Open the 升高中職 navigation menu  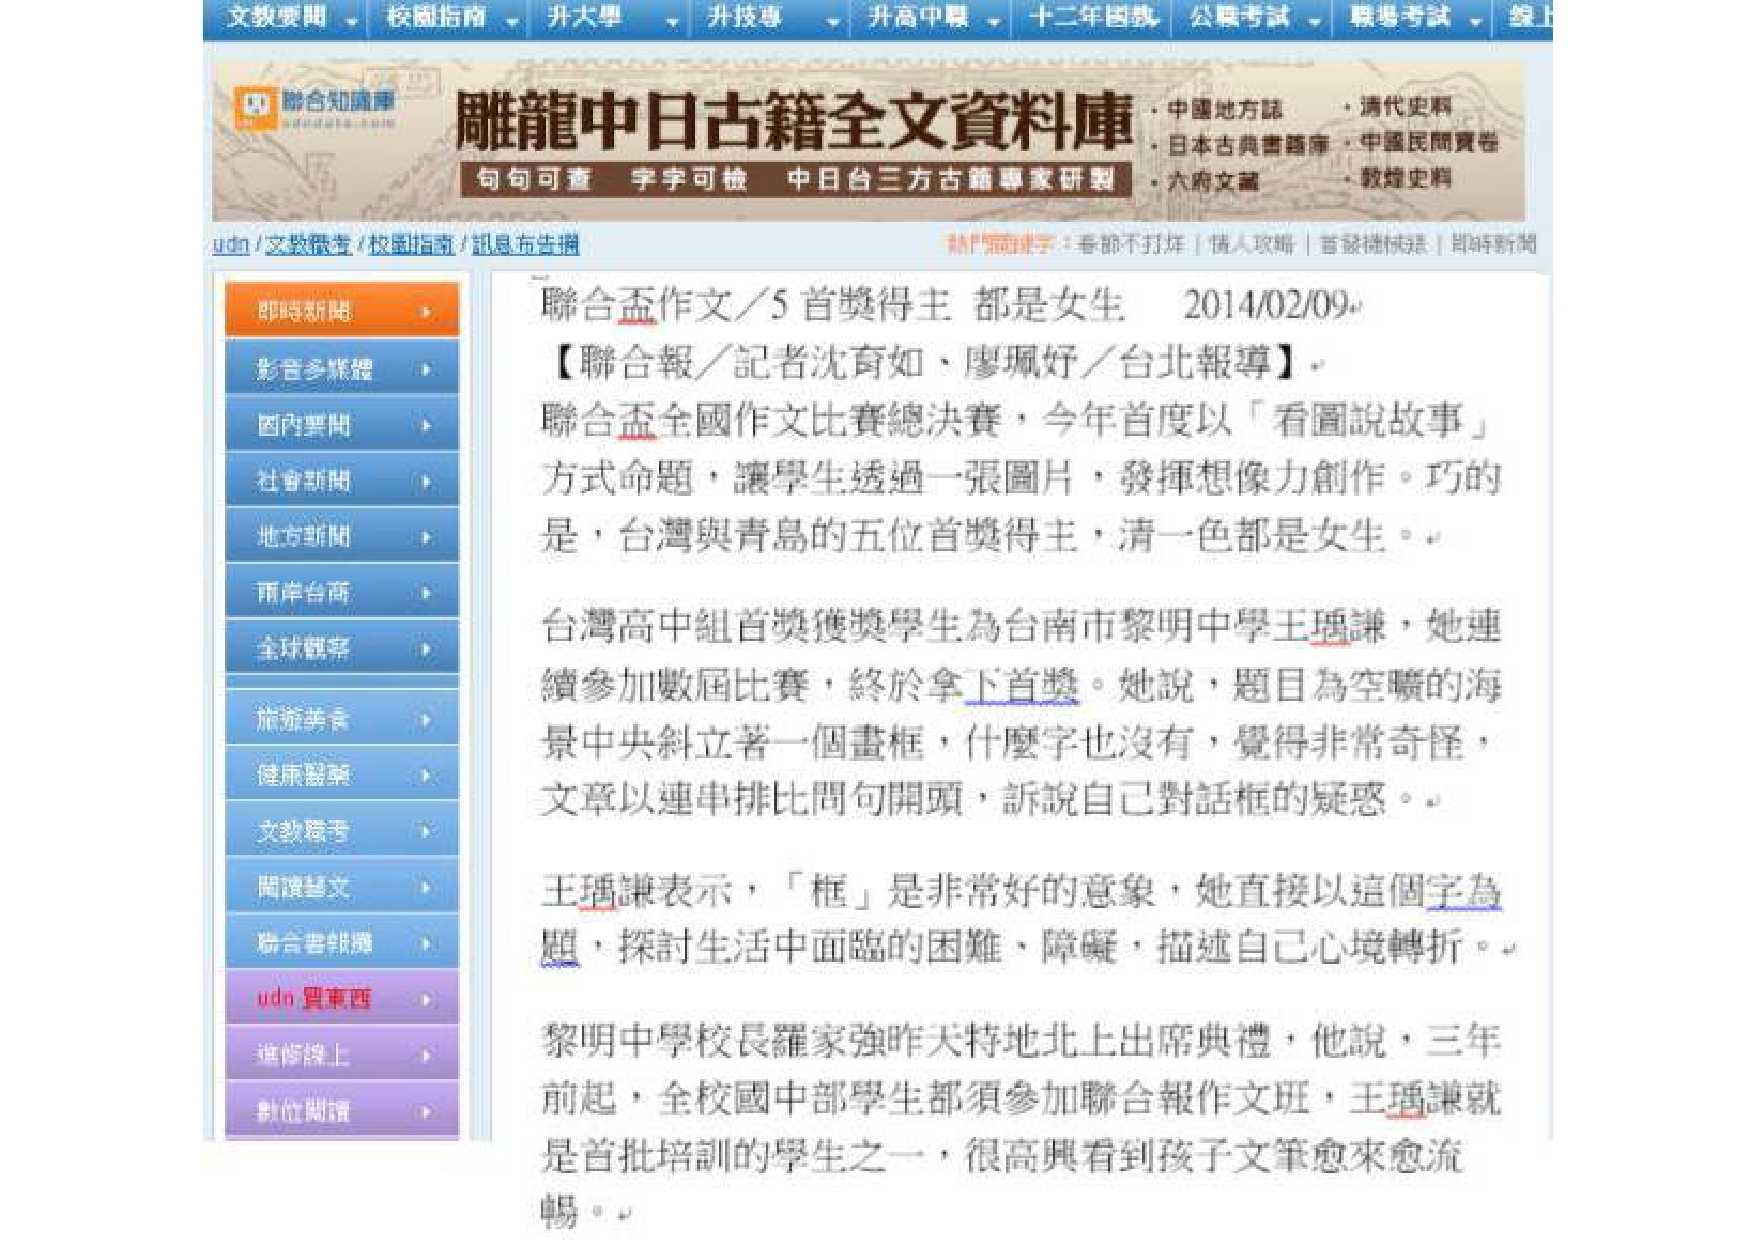coord(918,17)
